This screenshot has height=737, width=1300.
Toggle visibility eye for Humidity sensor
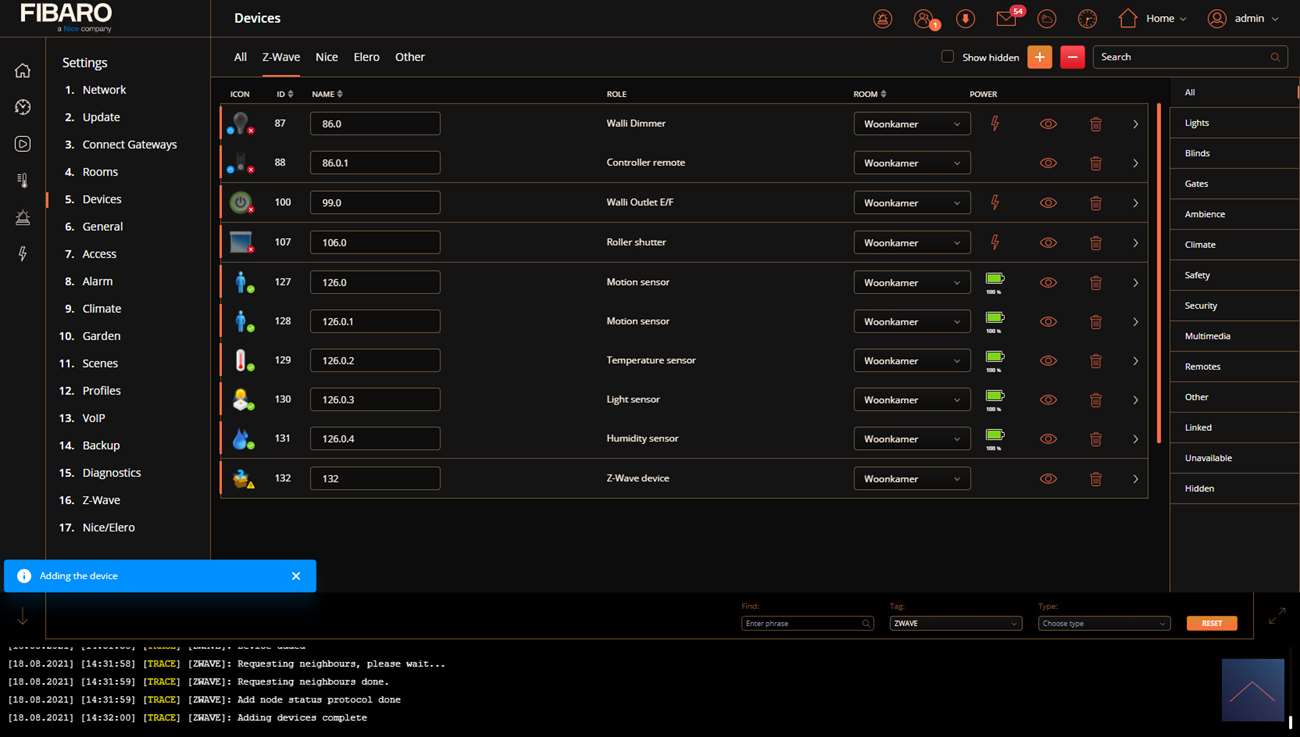tap(1048, 439)
